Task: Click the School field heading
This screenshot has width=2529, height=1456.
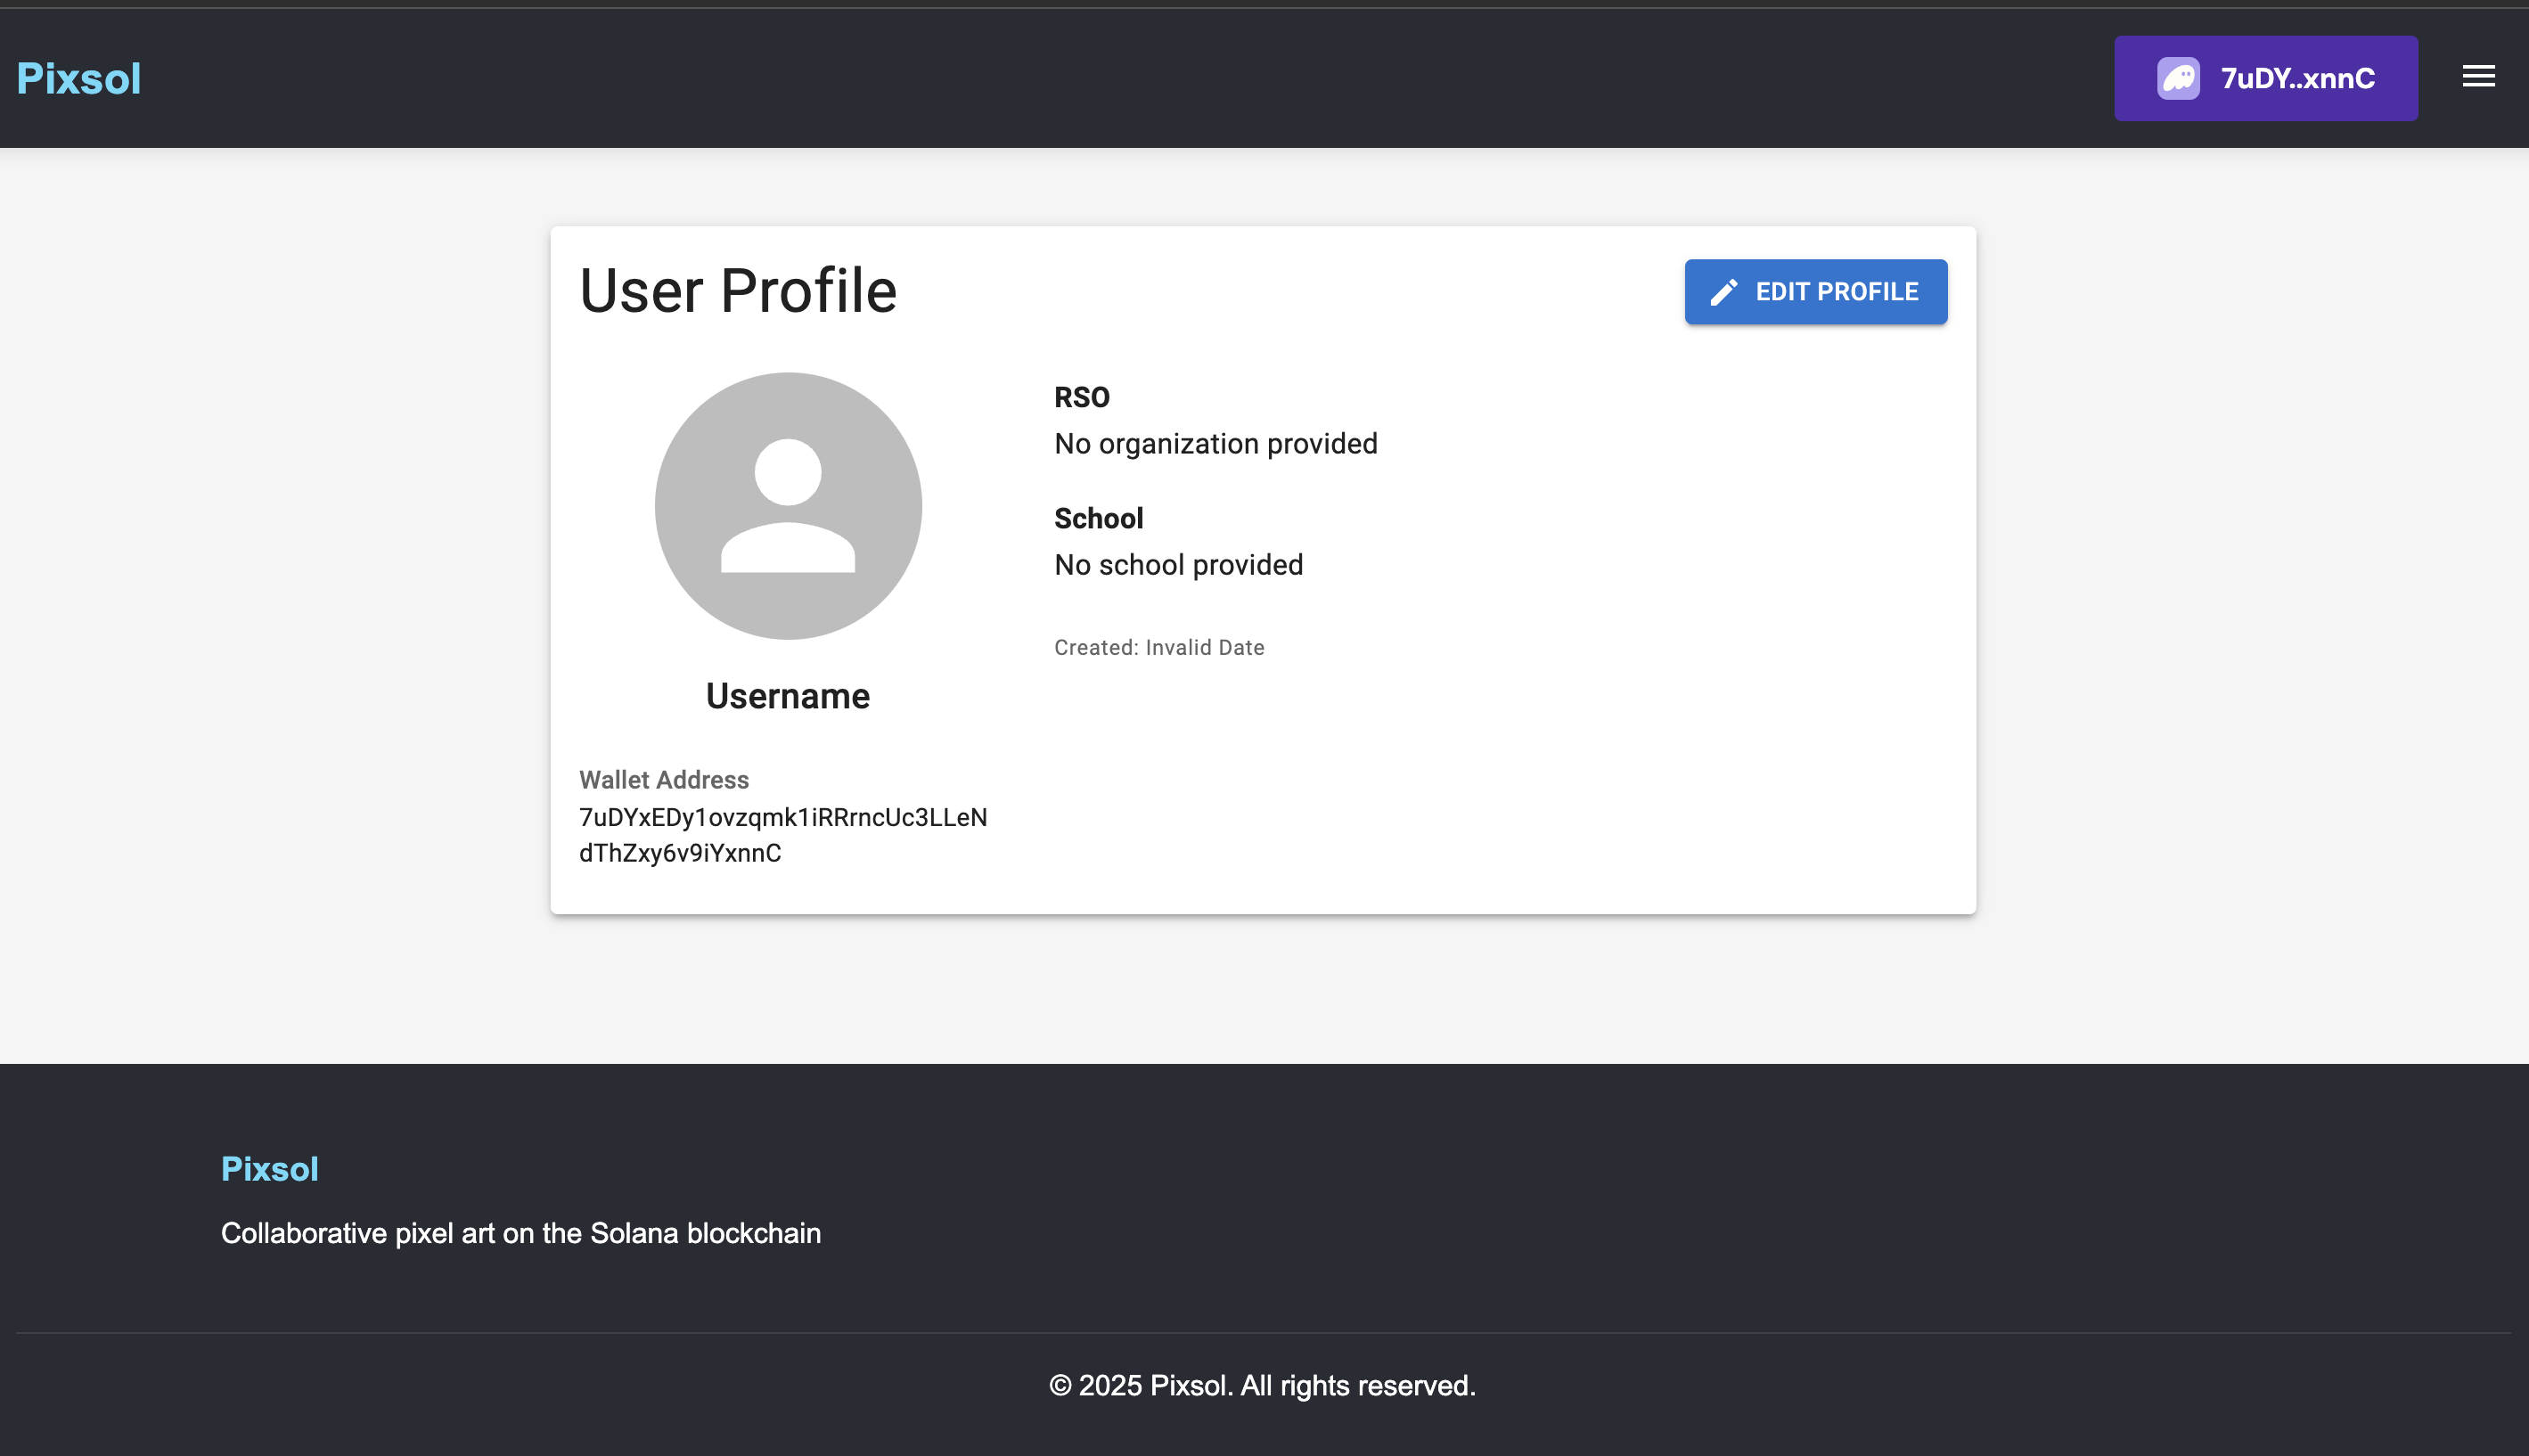Action: [x=1098, y=518]
